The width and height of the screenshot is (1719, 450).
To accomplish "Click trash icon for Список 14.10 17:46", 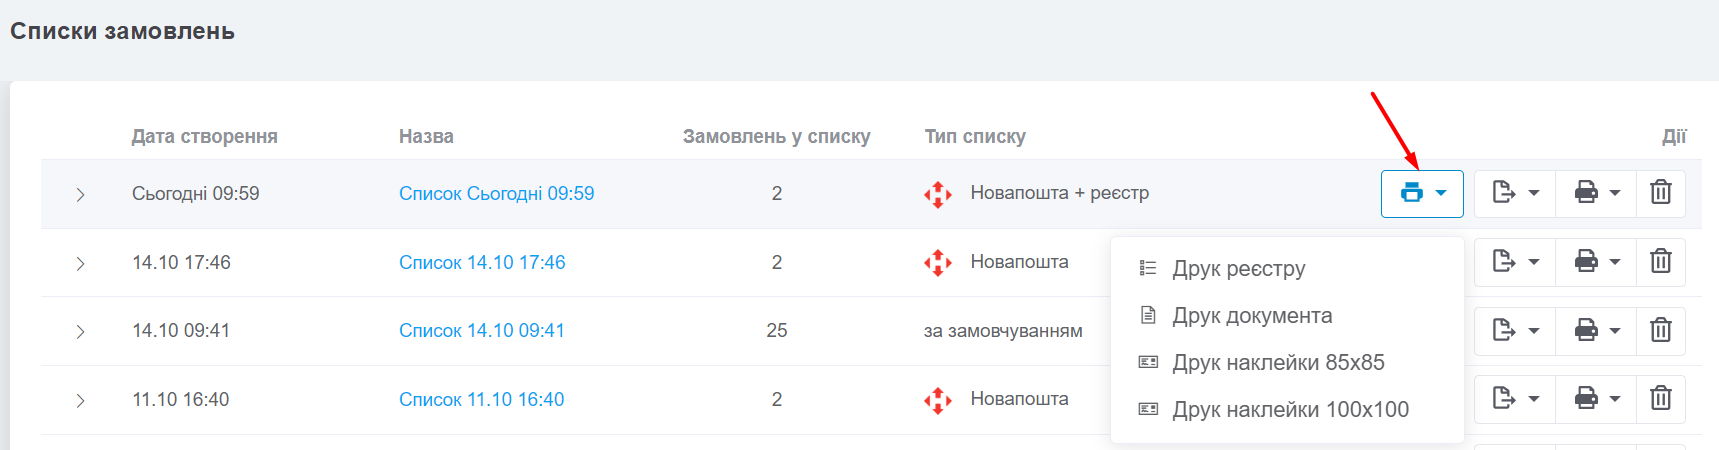I will [x=1660, y=261].
